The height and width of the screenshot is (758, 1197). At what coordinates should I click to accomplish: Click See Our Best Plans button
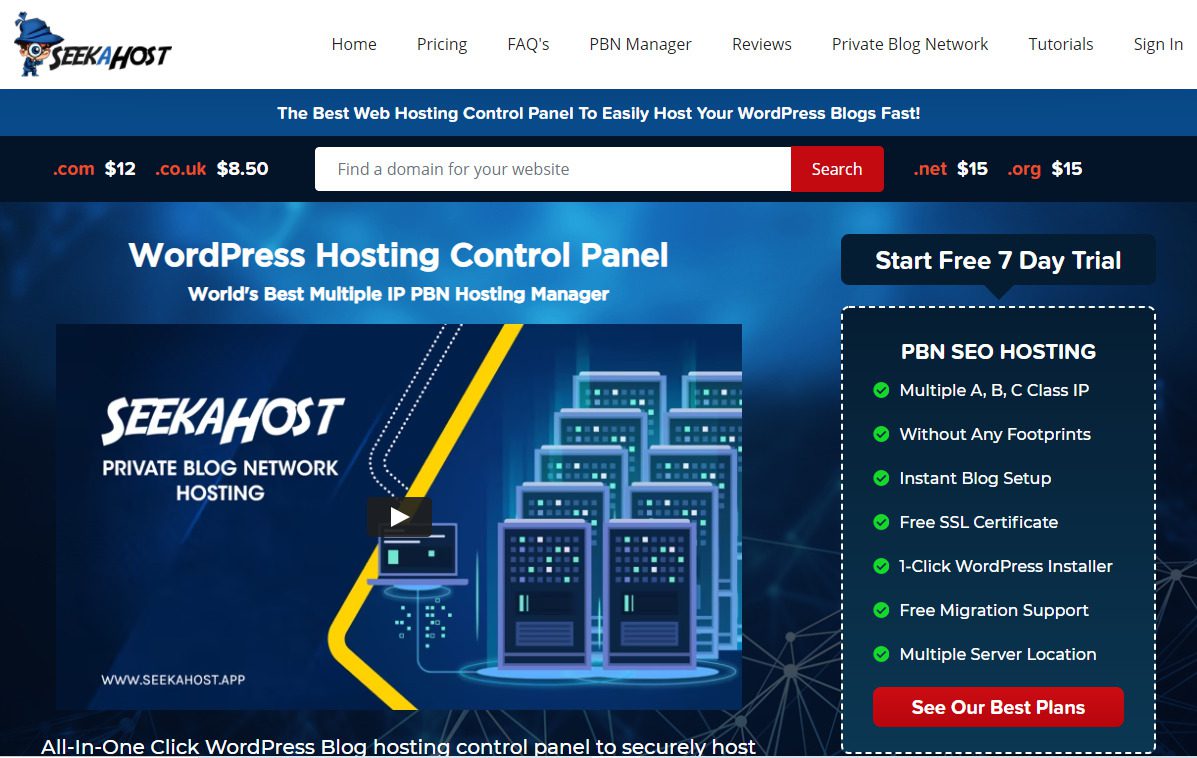point(998,707)
